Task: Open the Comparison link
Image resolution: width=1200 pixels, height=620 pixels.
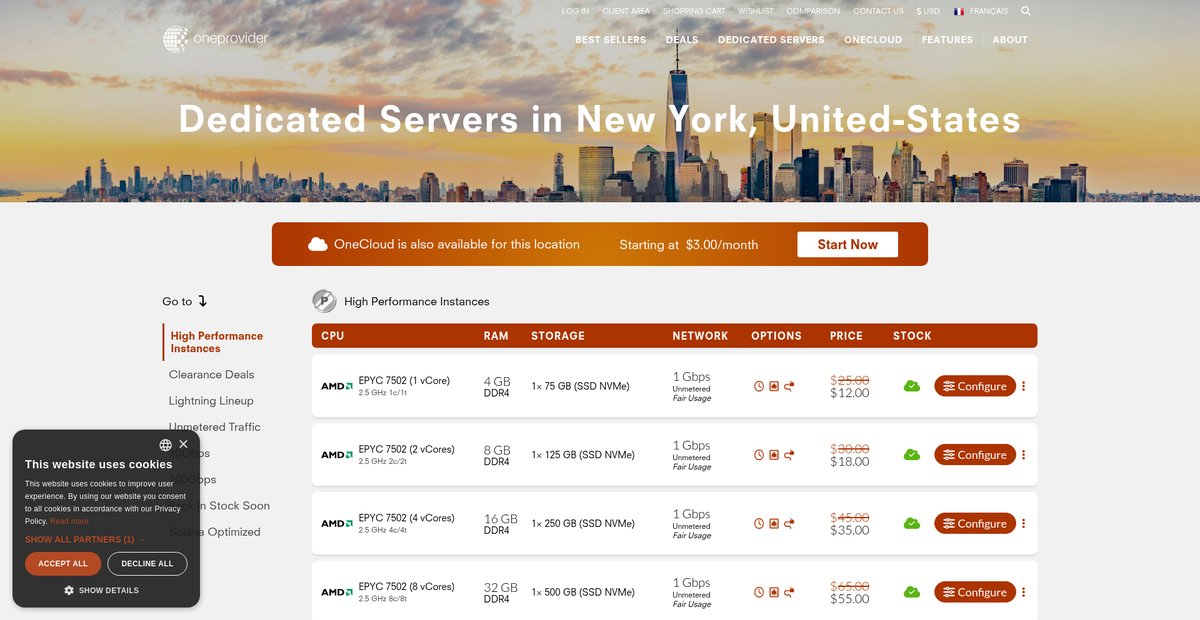Action: 813,11
